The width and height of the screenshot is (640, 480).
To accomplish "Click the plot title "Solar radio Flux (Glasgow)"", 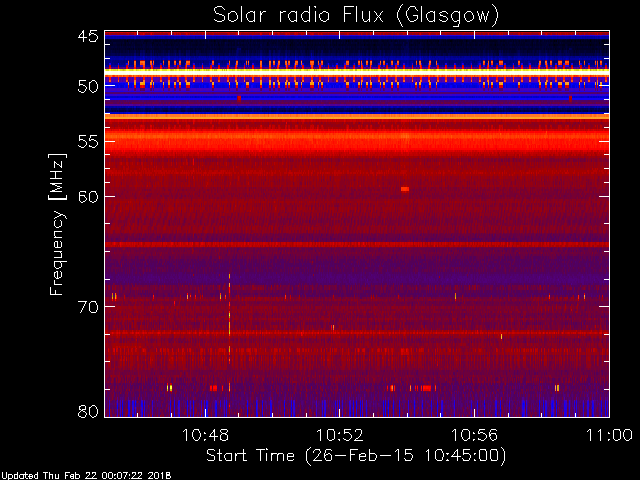I will [x=356, y=16].
